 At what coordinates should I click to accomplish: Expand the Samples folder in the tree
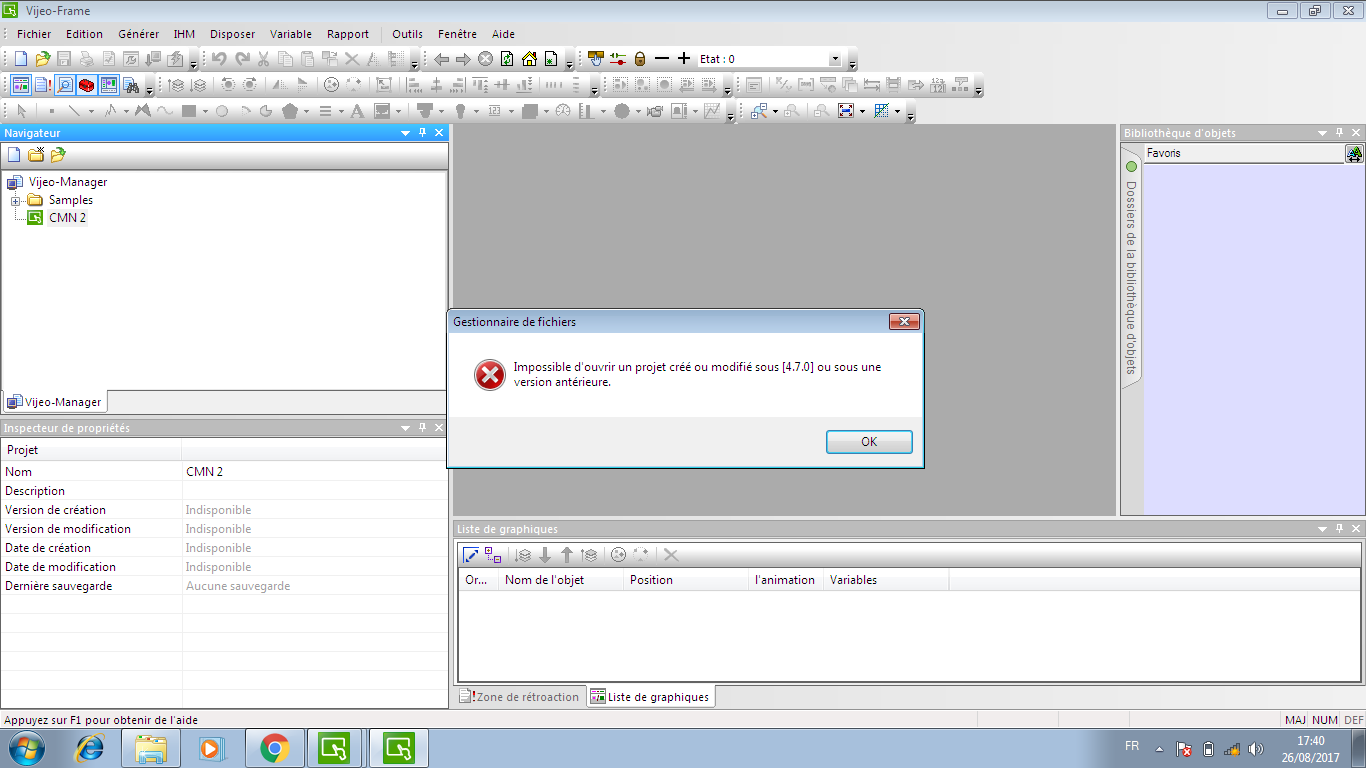click(16, 200)
